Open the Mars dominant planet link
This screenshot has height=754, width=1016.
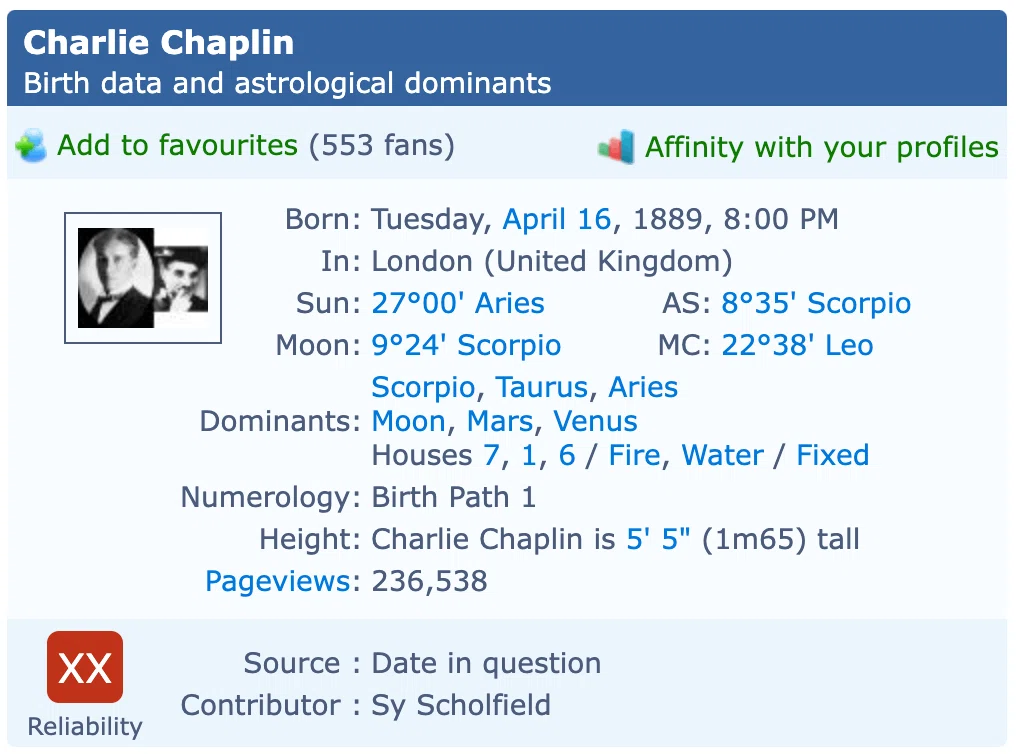point(500,421)
